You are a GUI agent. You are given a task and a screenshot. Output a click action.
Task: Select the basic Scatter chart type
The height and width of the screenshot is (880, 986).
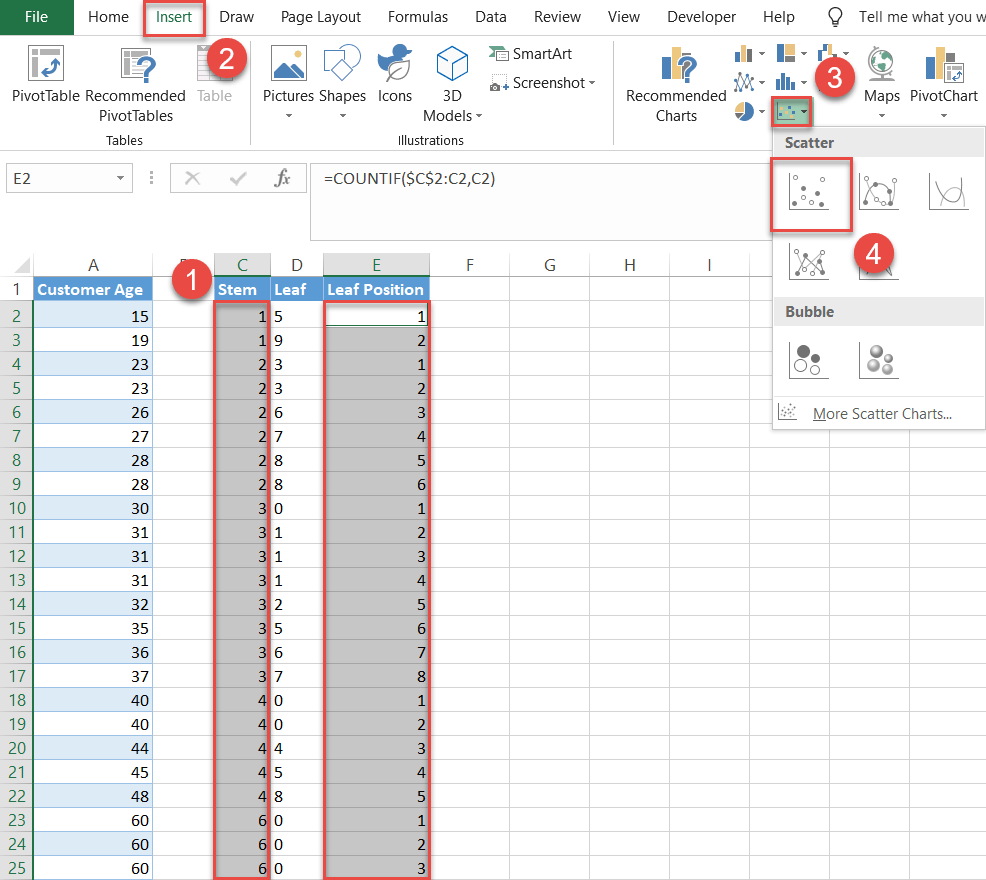(810, 191)
